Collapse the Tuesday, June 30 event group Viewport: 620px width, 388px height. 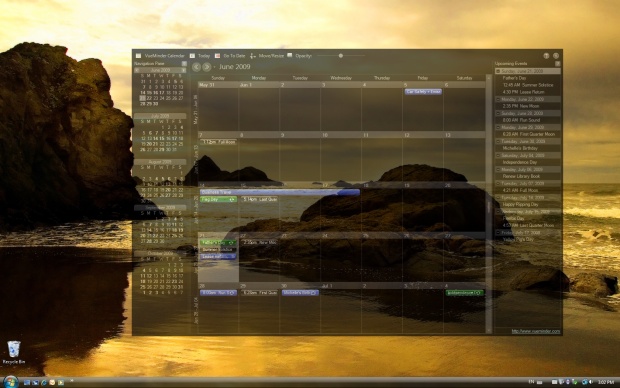point(498,141)
